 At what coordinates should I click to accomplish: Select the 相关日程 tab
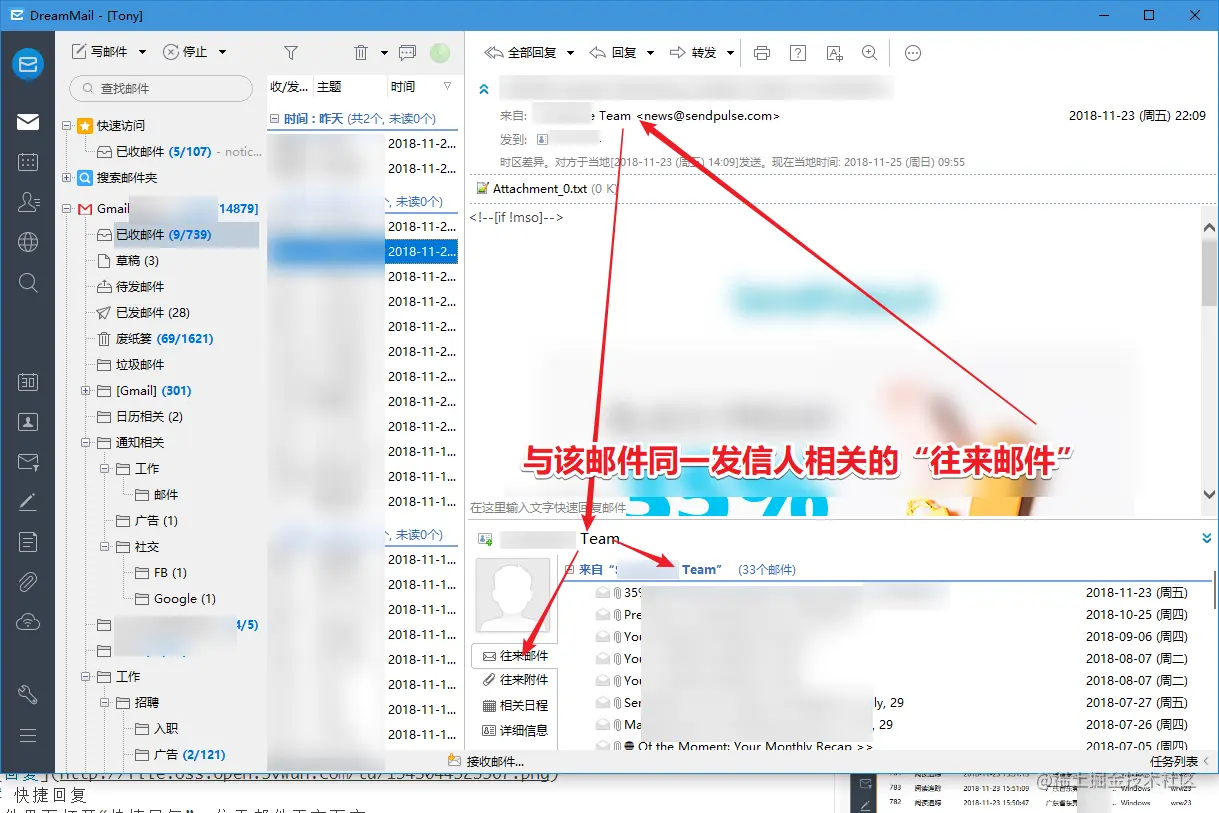point(514,705)
